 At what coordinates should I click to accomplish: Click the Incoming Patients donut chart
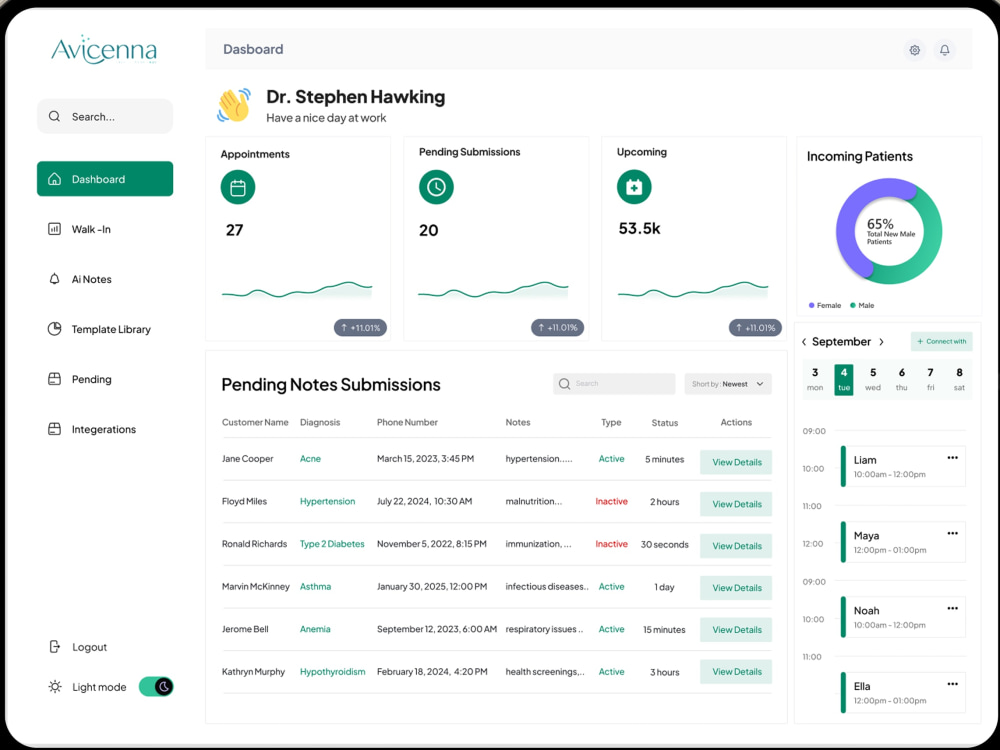pos(888,231)
